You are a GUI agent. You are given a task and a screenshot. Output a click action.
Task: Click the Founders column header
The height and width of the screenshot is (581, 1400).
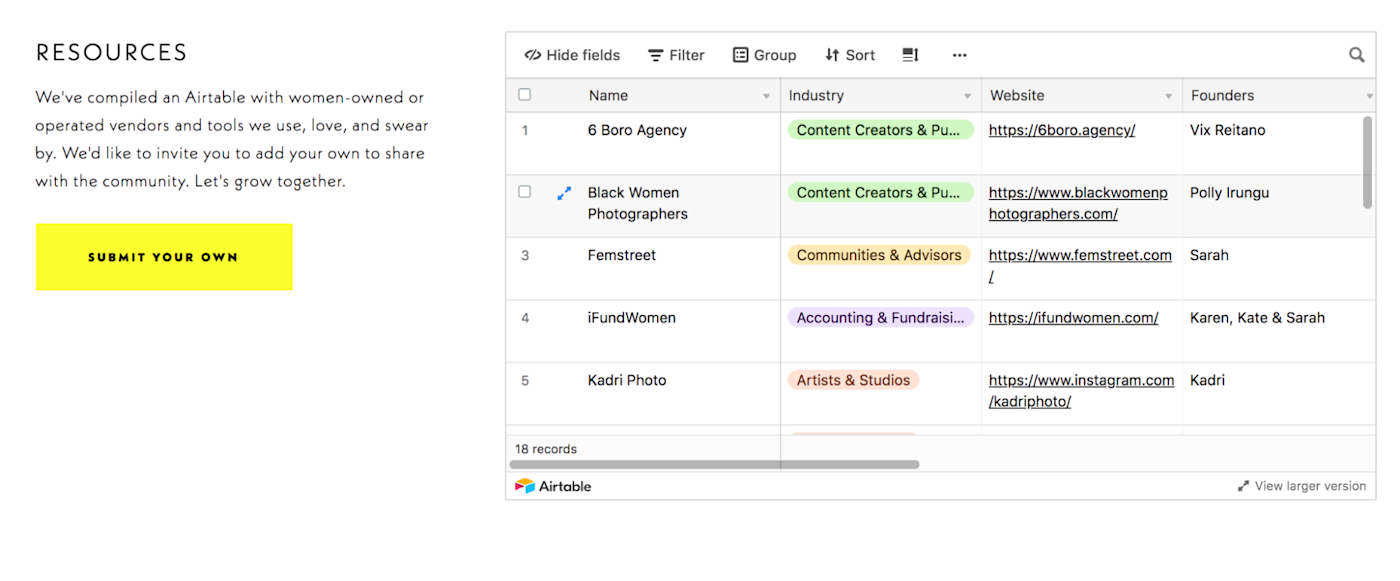1279,95
